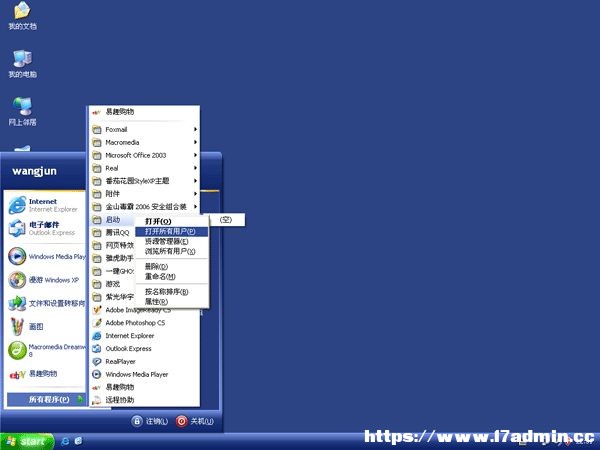Open 所有程序(P) all programs menu
This screenshot has width=600, height=450.
pos(46,399)
